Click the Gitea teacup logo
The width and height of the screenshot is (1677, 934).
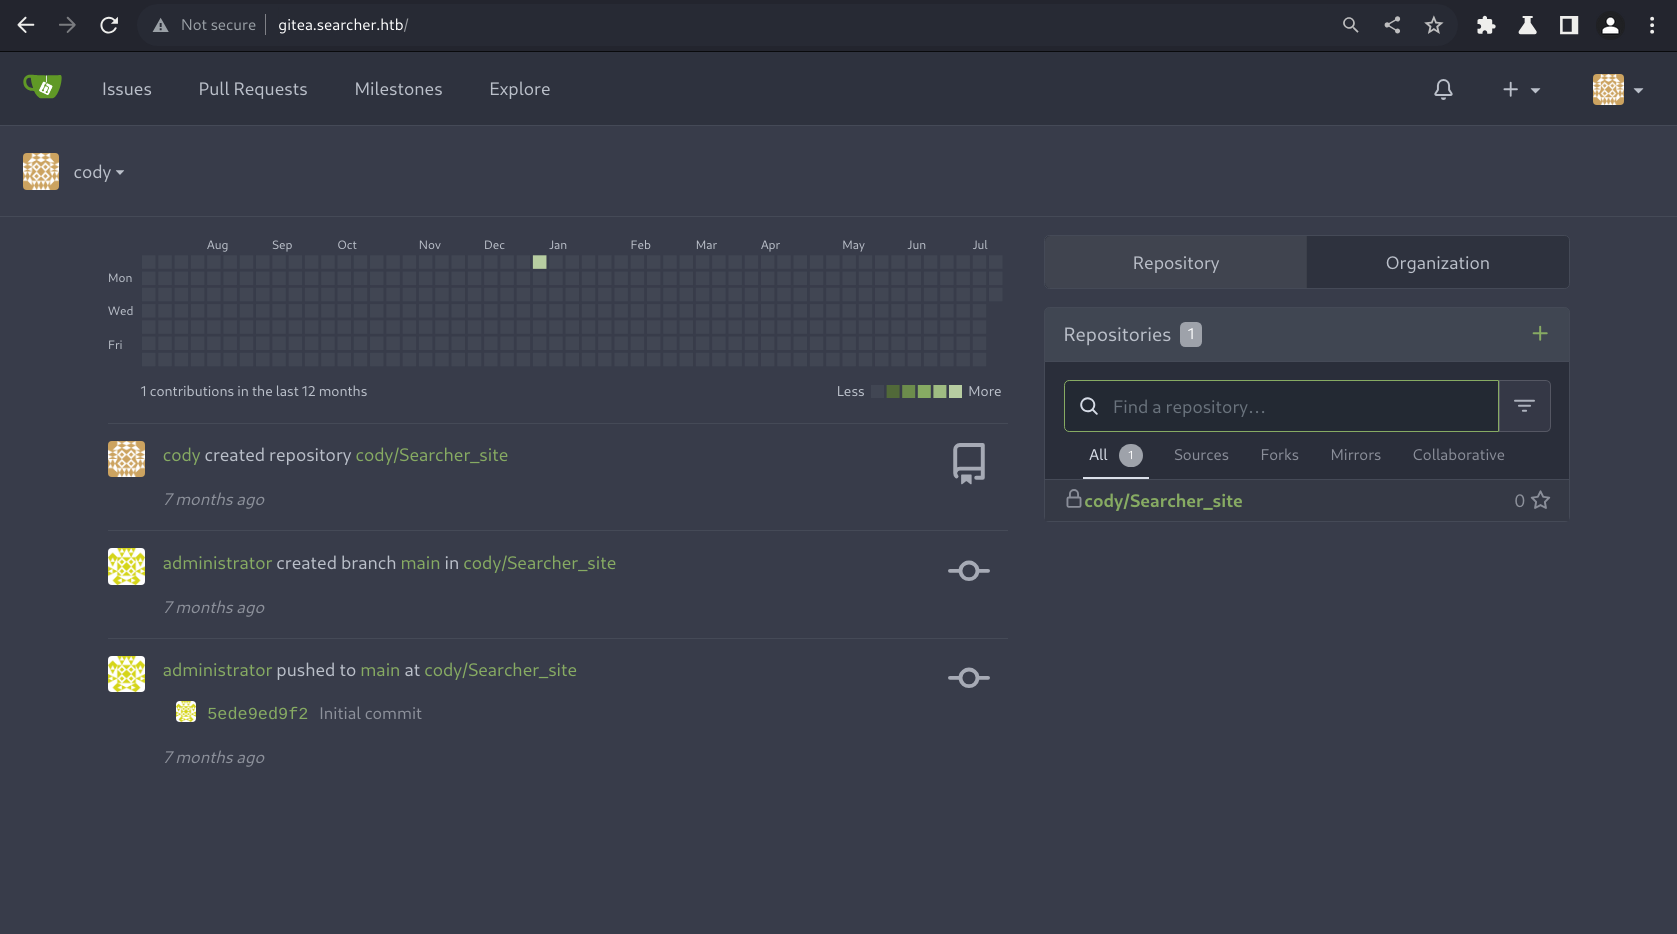42,88
